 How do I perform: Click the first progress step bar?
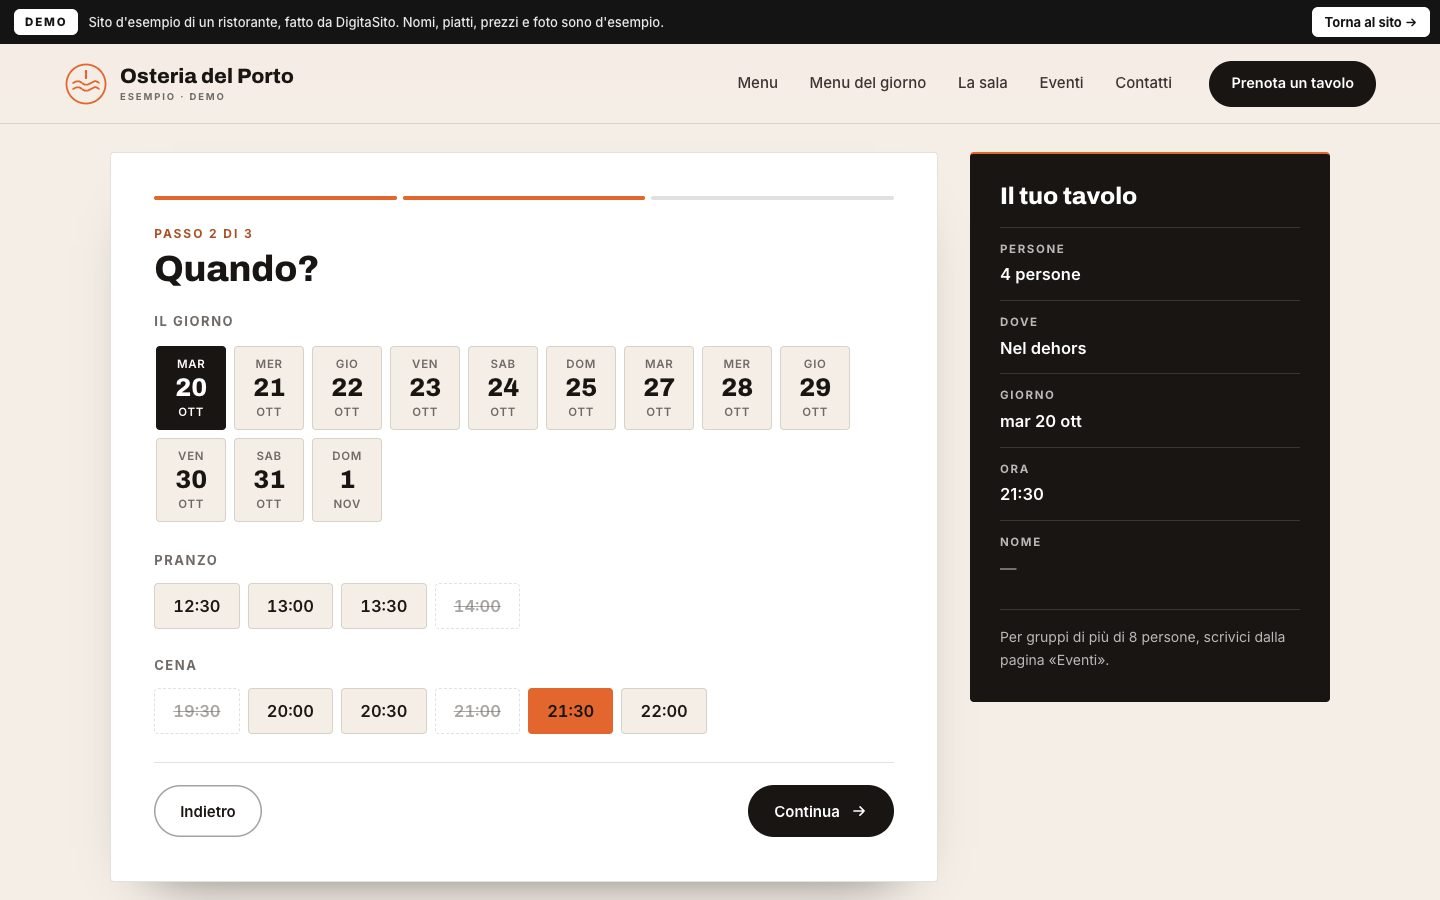point(275,198)
